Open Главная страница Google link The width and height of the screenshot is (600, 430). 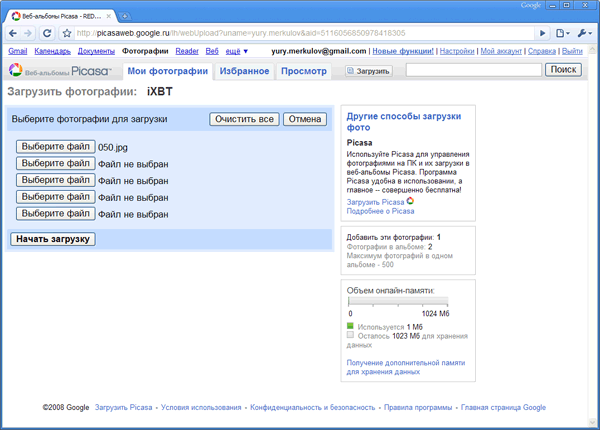click(503, 407)
